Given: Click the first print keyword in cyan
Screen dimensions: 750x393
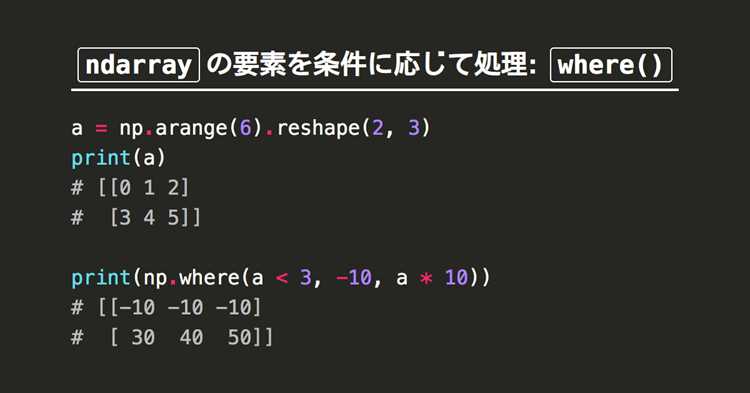Looking at the screenshot, I should click(x=101, y=158).
